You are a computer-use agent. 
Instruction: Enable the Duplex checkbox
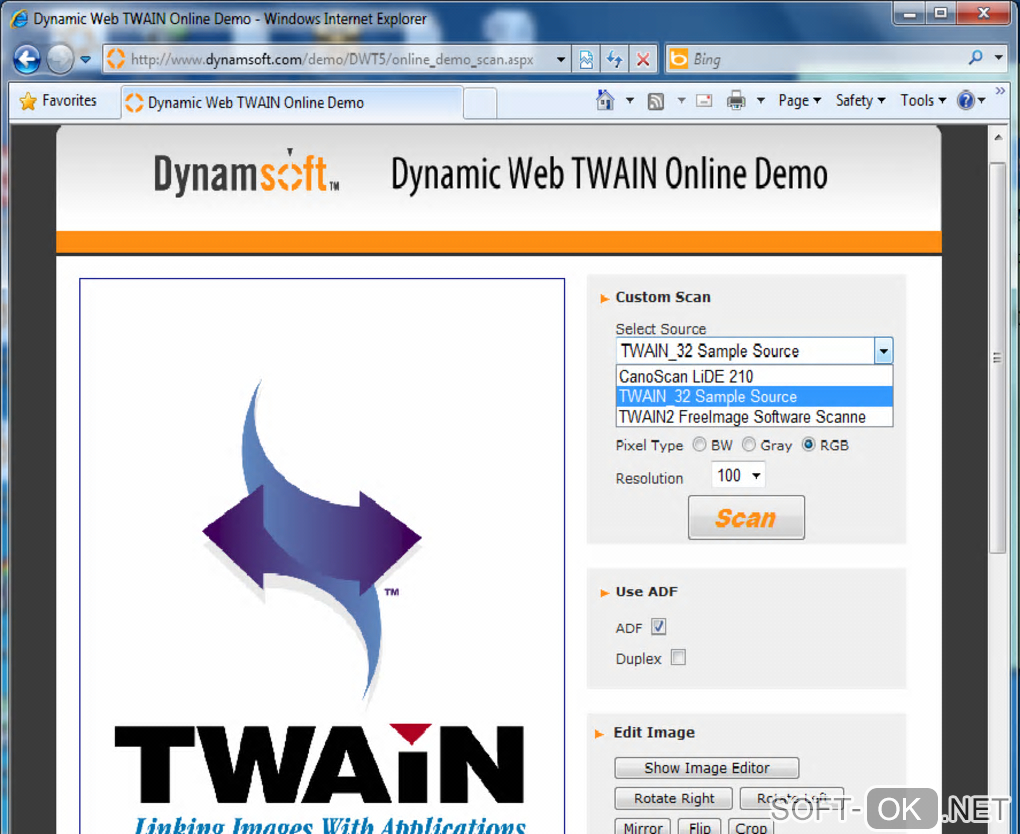coord(678,657)
